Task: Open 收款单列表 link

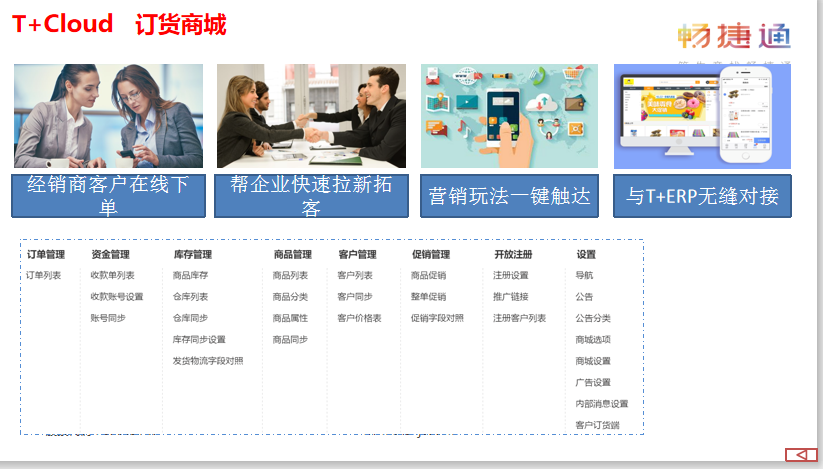Action: (x=112, y=275)
